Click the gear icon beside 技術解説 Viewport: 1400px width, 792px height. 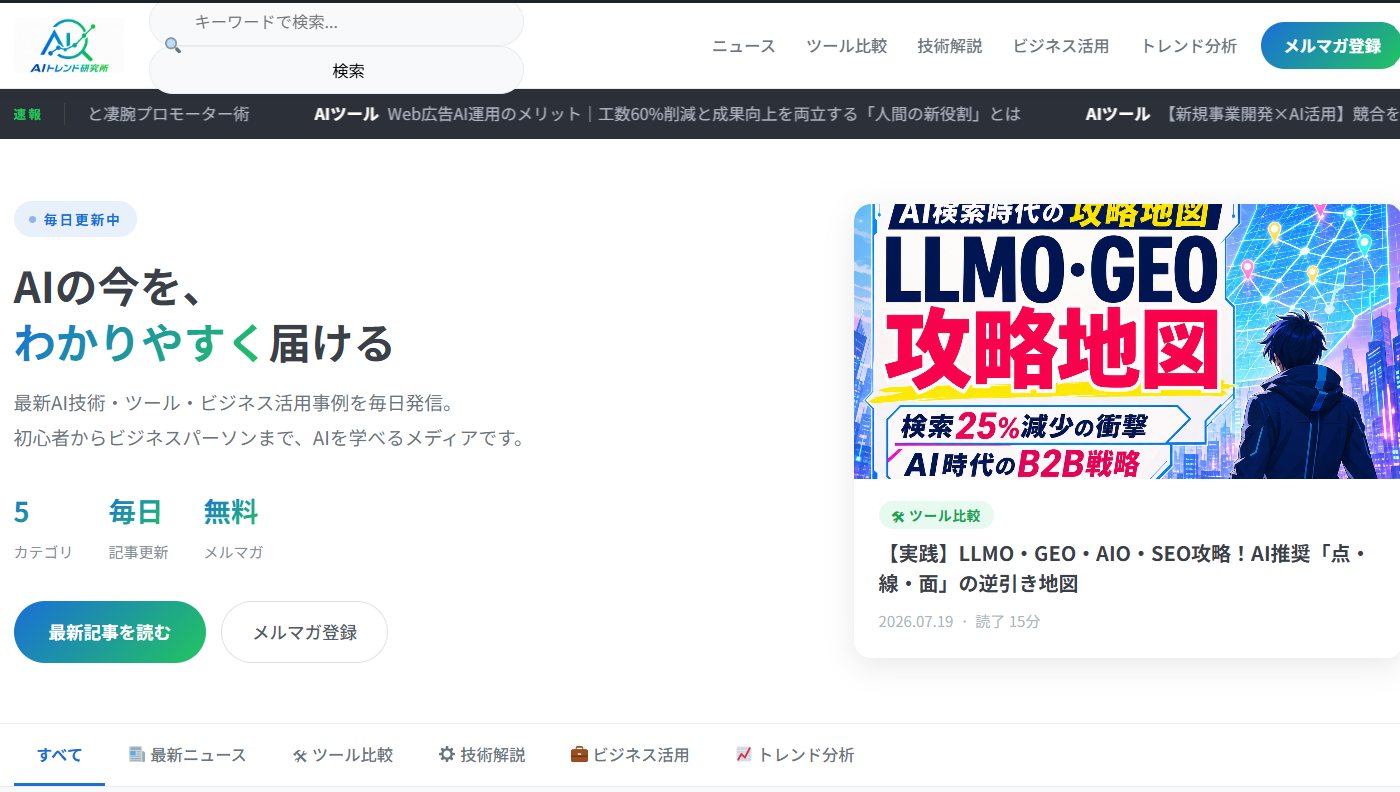pyautogui.click(x=447, y=754)
